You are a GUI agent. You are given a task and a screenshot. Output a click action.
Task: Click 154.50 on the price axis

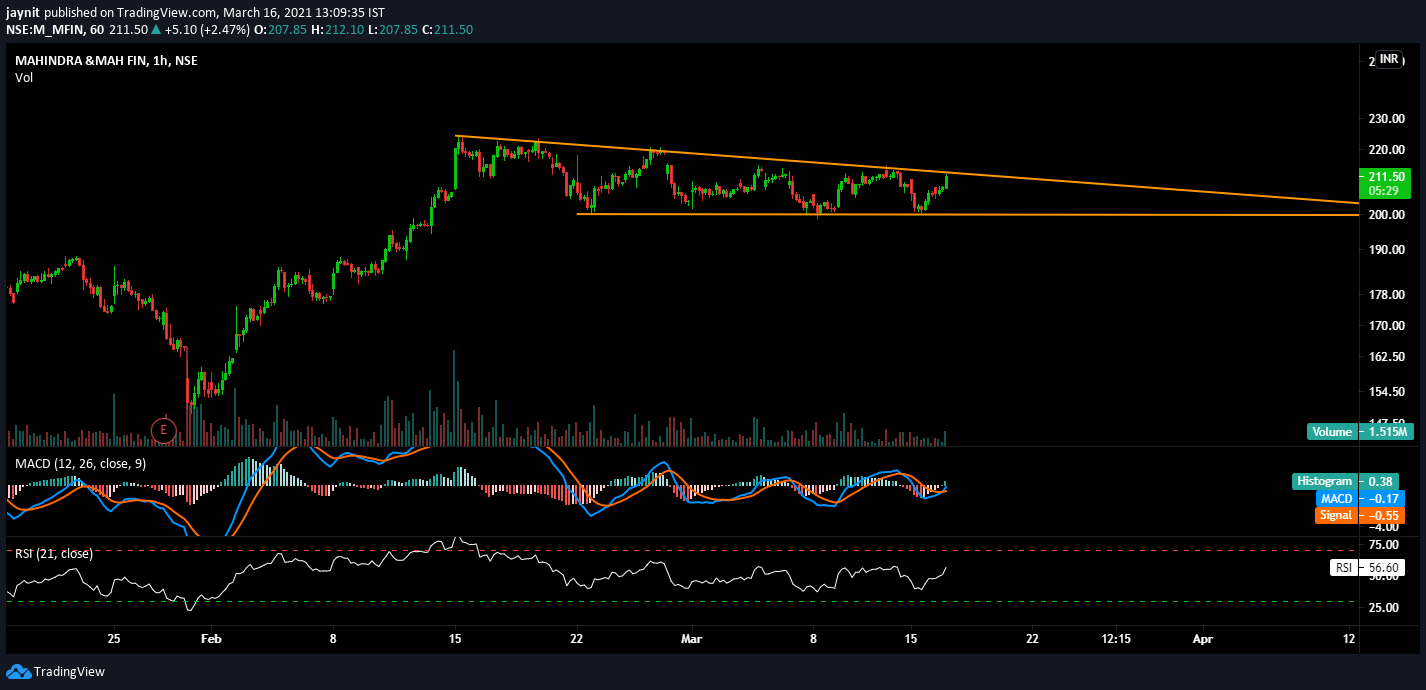pyautogui.click(x=1386, y=392)
